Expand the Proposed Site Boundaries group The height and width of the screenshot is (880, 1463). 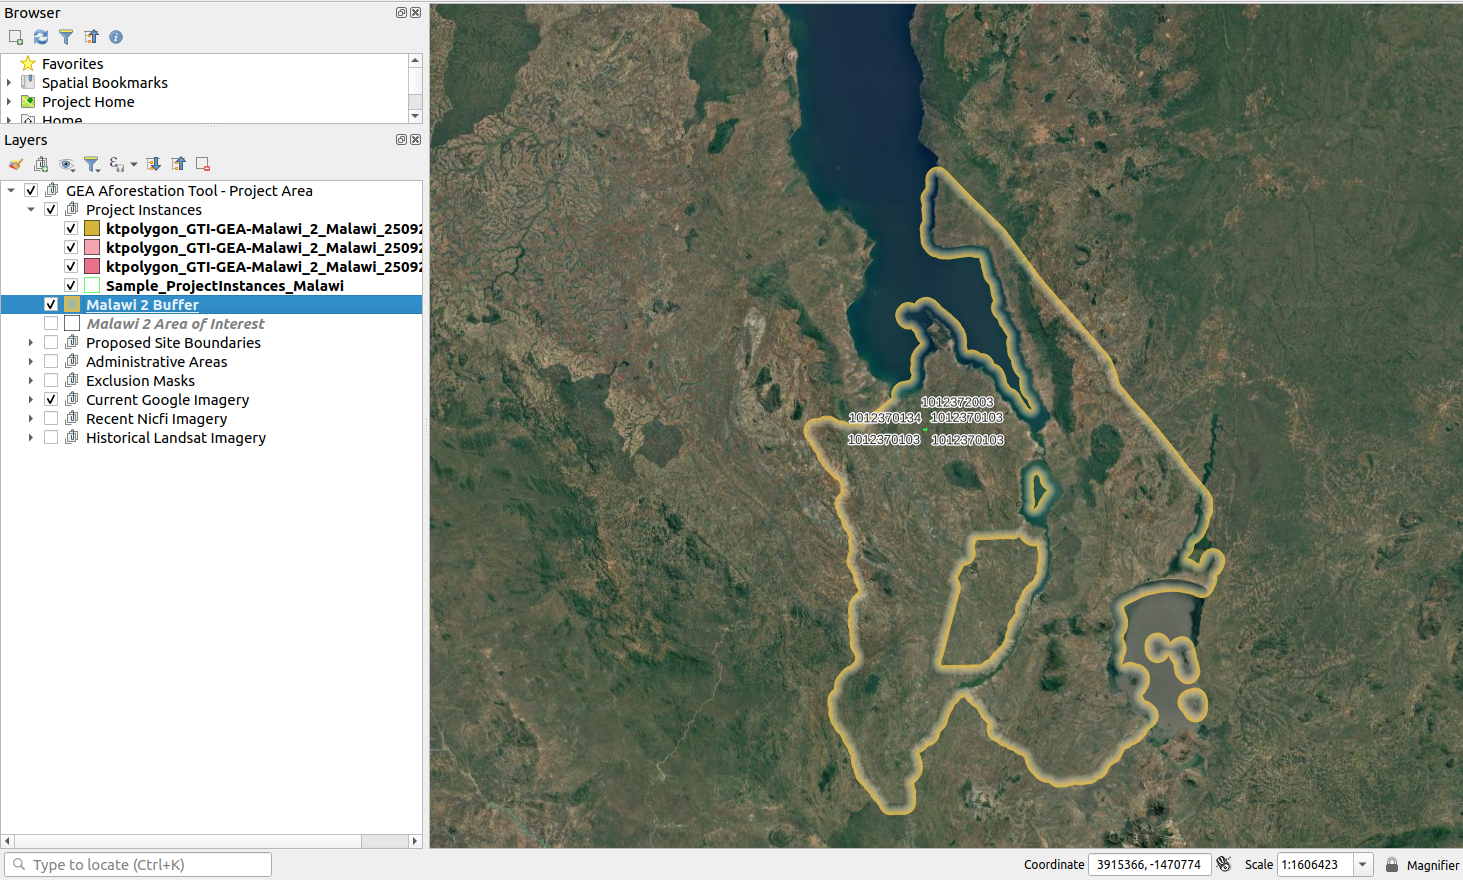click(31, 343)
